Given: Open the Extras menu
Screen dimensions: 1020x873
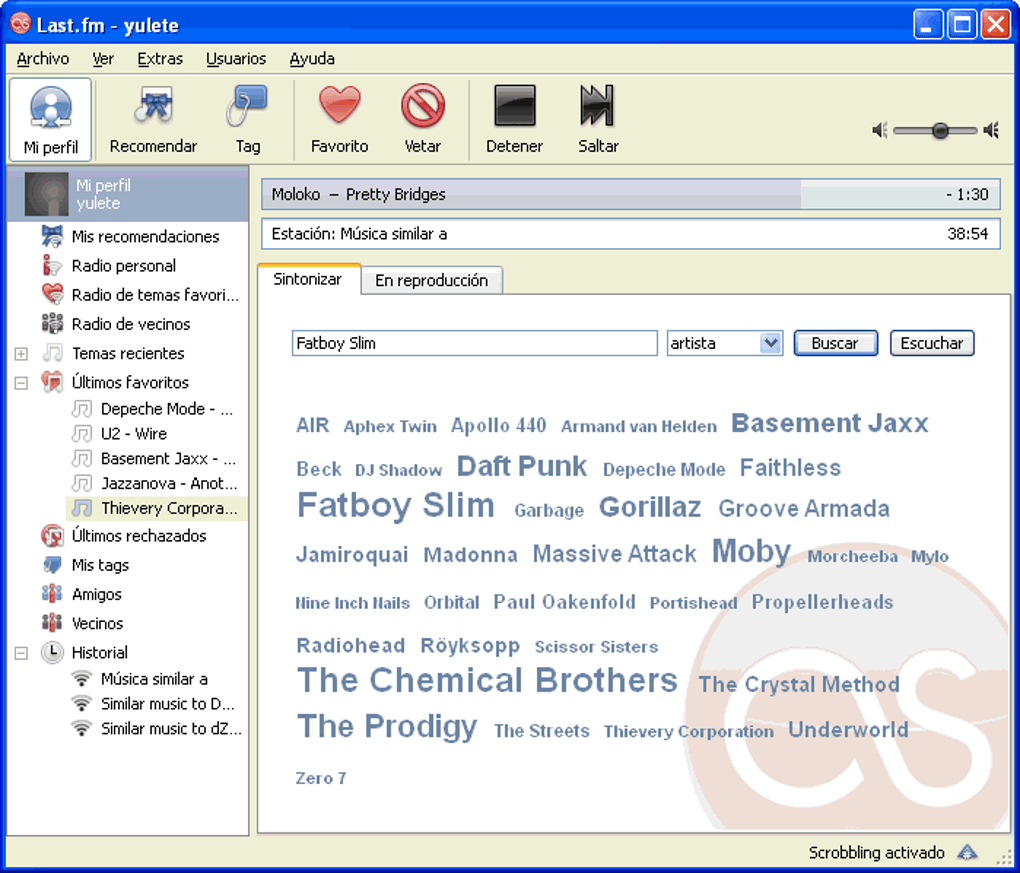Looking at the screenshot, I should point(160,59).
